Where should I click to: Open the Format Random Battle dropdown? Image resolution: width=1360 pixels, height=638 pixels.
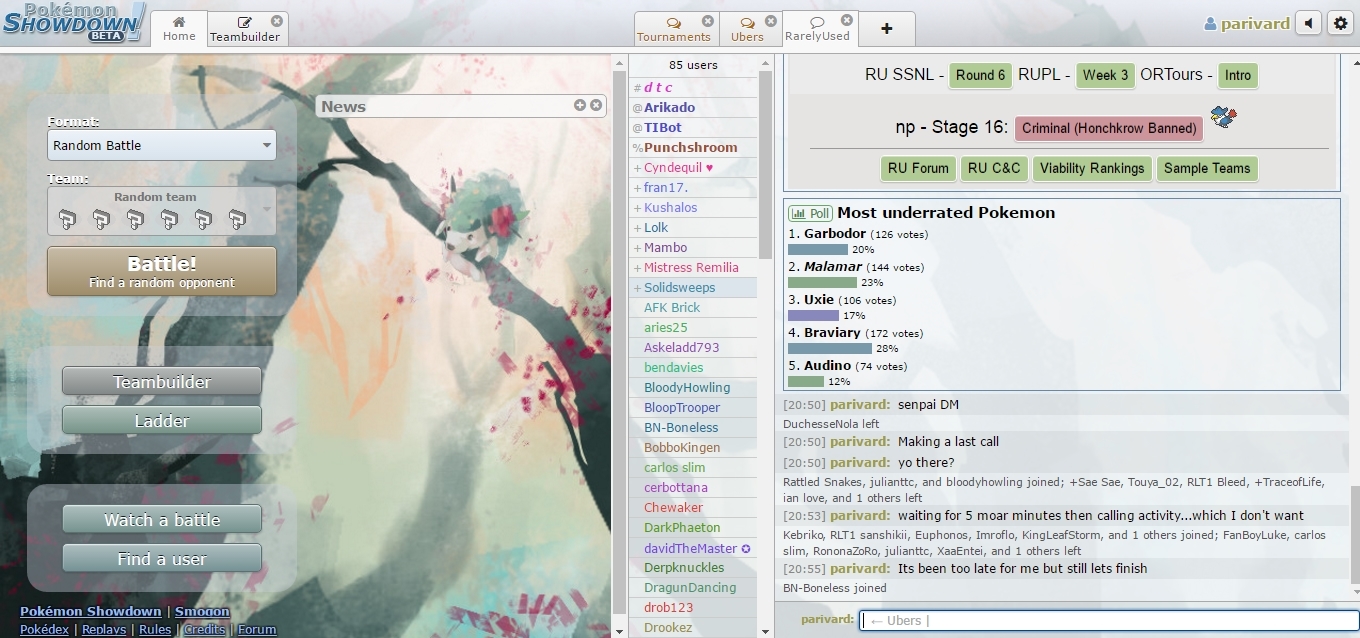pos(162,146)
